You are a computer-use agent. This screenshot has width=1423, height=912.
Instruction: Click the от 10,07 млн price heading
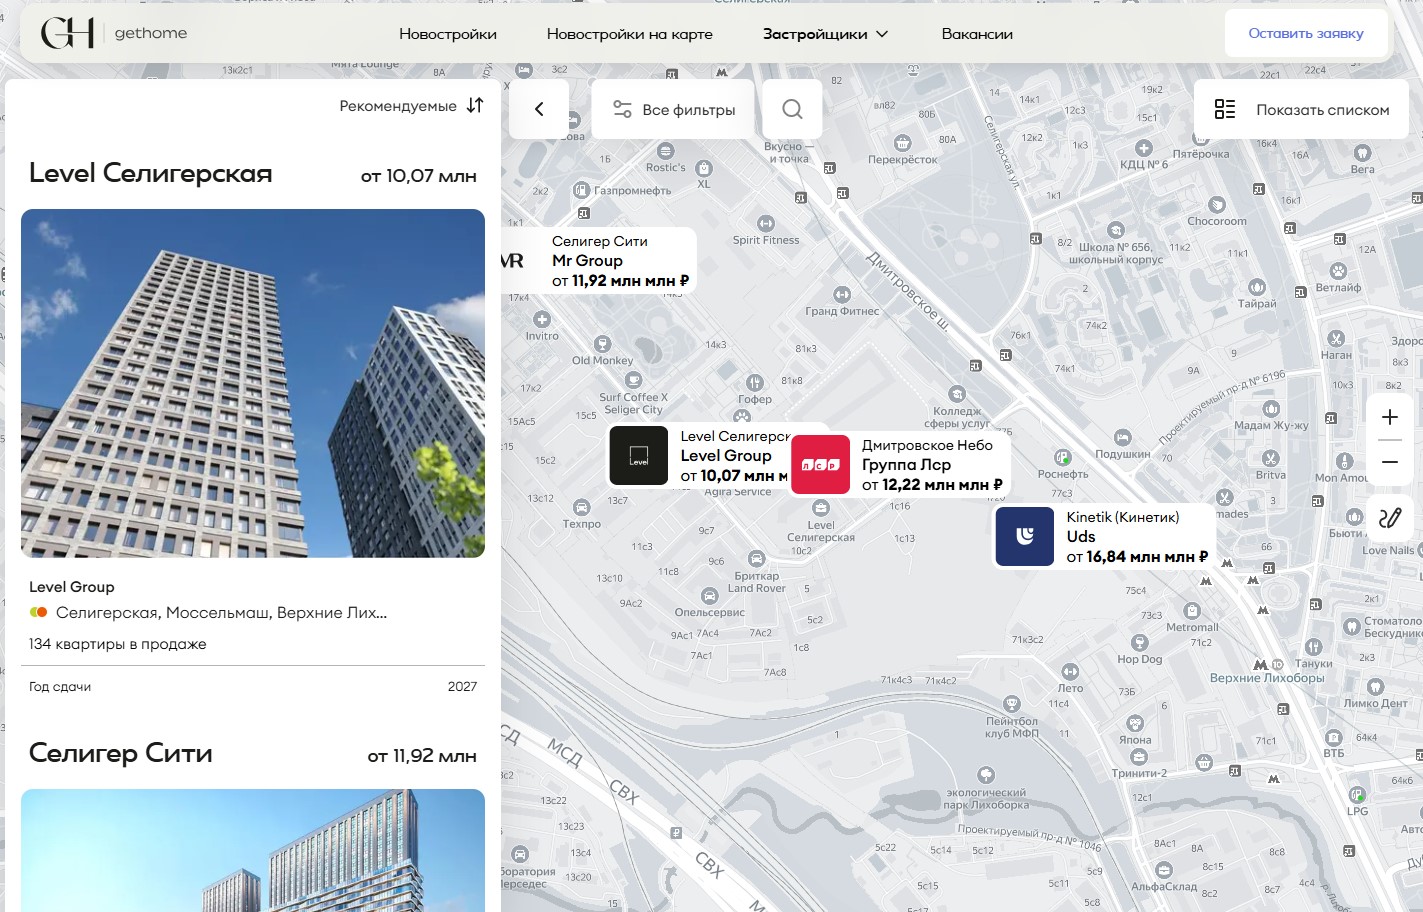tap(419, 176)
